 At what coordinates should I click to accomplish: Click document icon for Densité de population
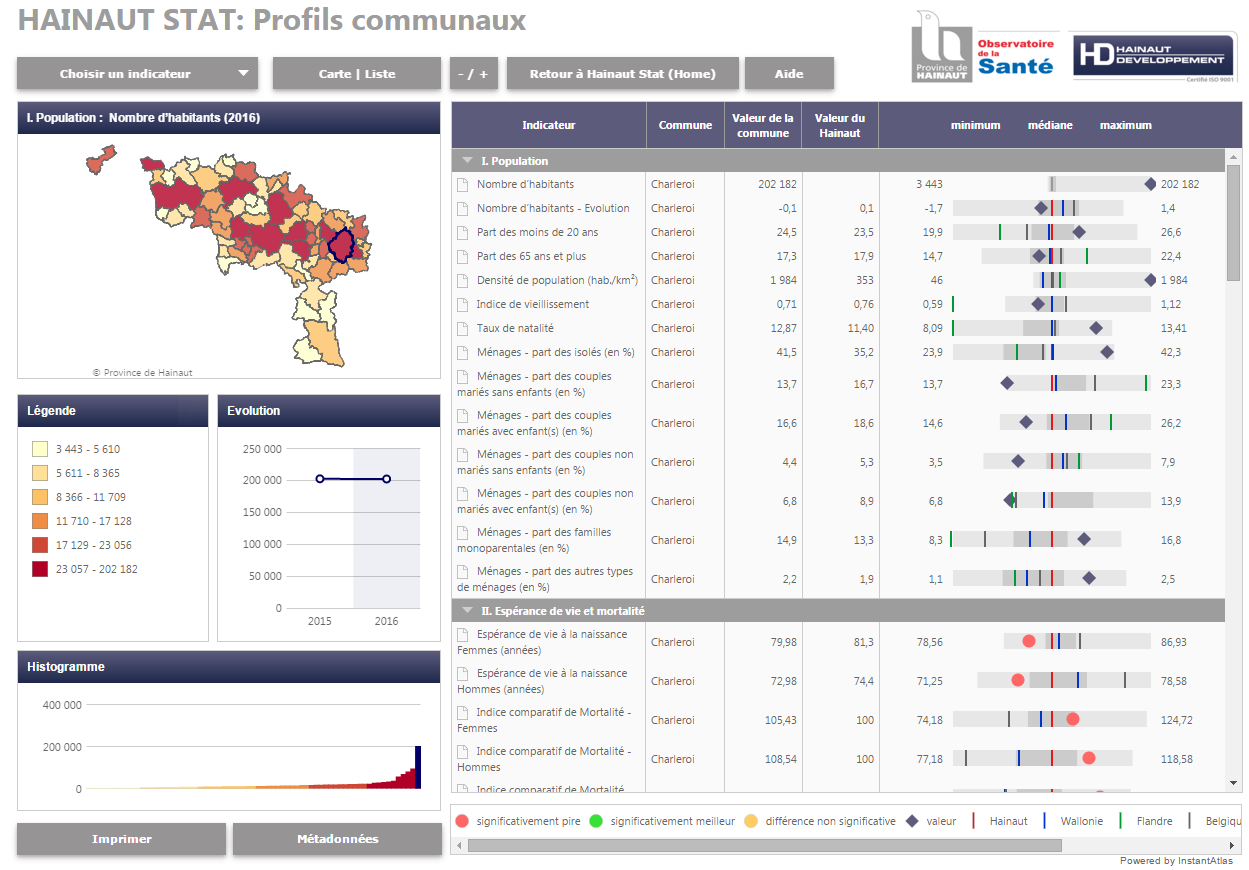click(x=463, y=280)
